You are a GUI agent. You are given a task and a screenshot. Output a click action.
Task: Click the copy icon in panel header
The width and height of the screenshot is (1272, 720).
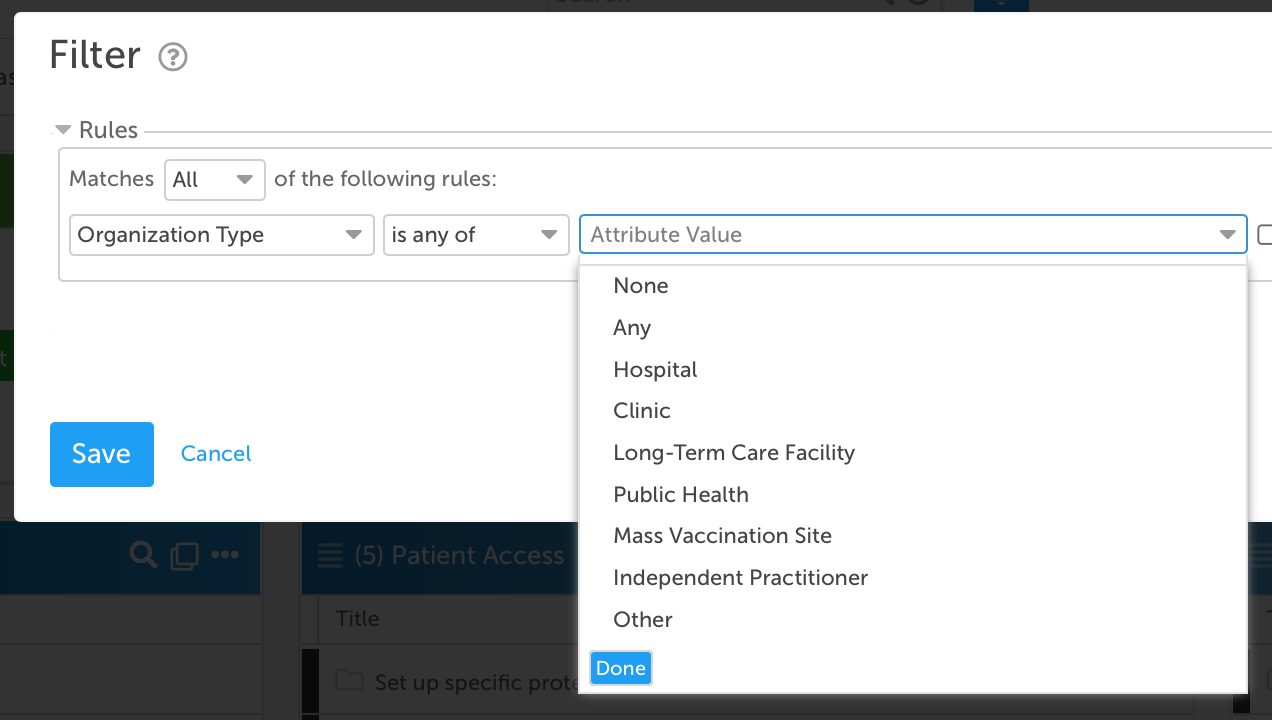coord(184,556)
